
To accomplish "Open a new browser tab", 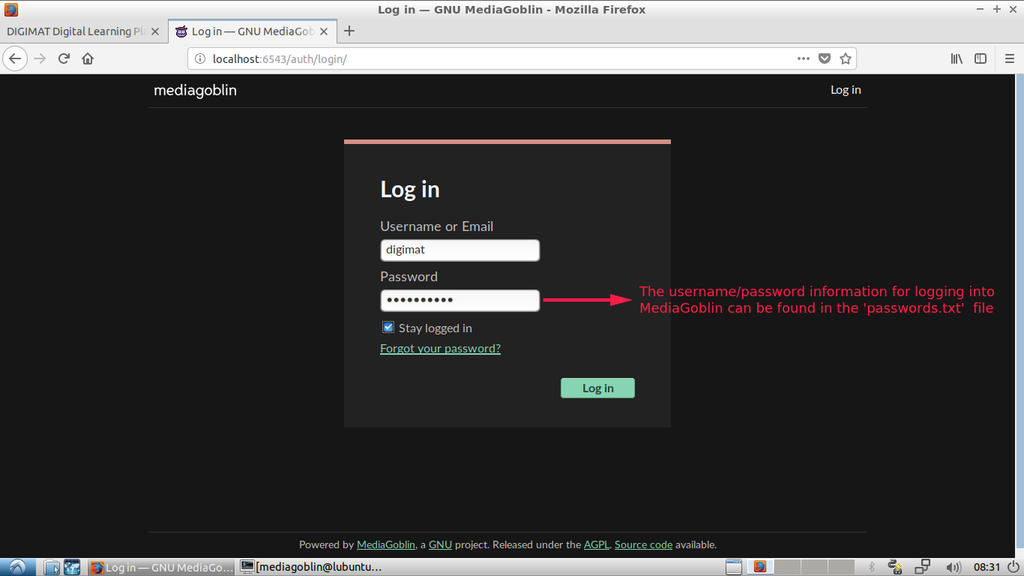I will tap(349, 31).
